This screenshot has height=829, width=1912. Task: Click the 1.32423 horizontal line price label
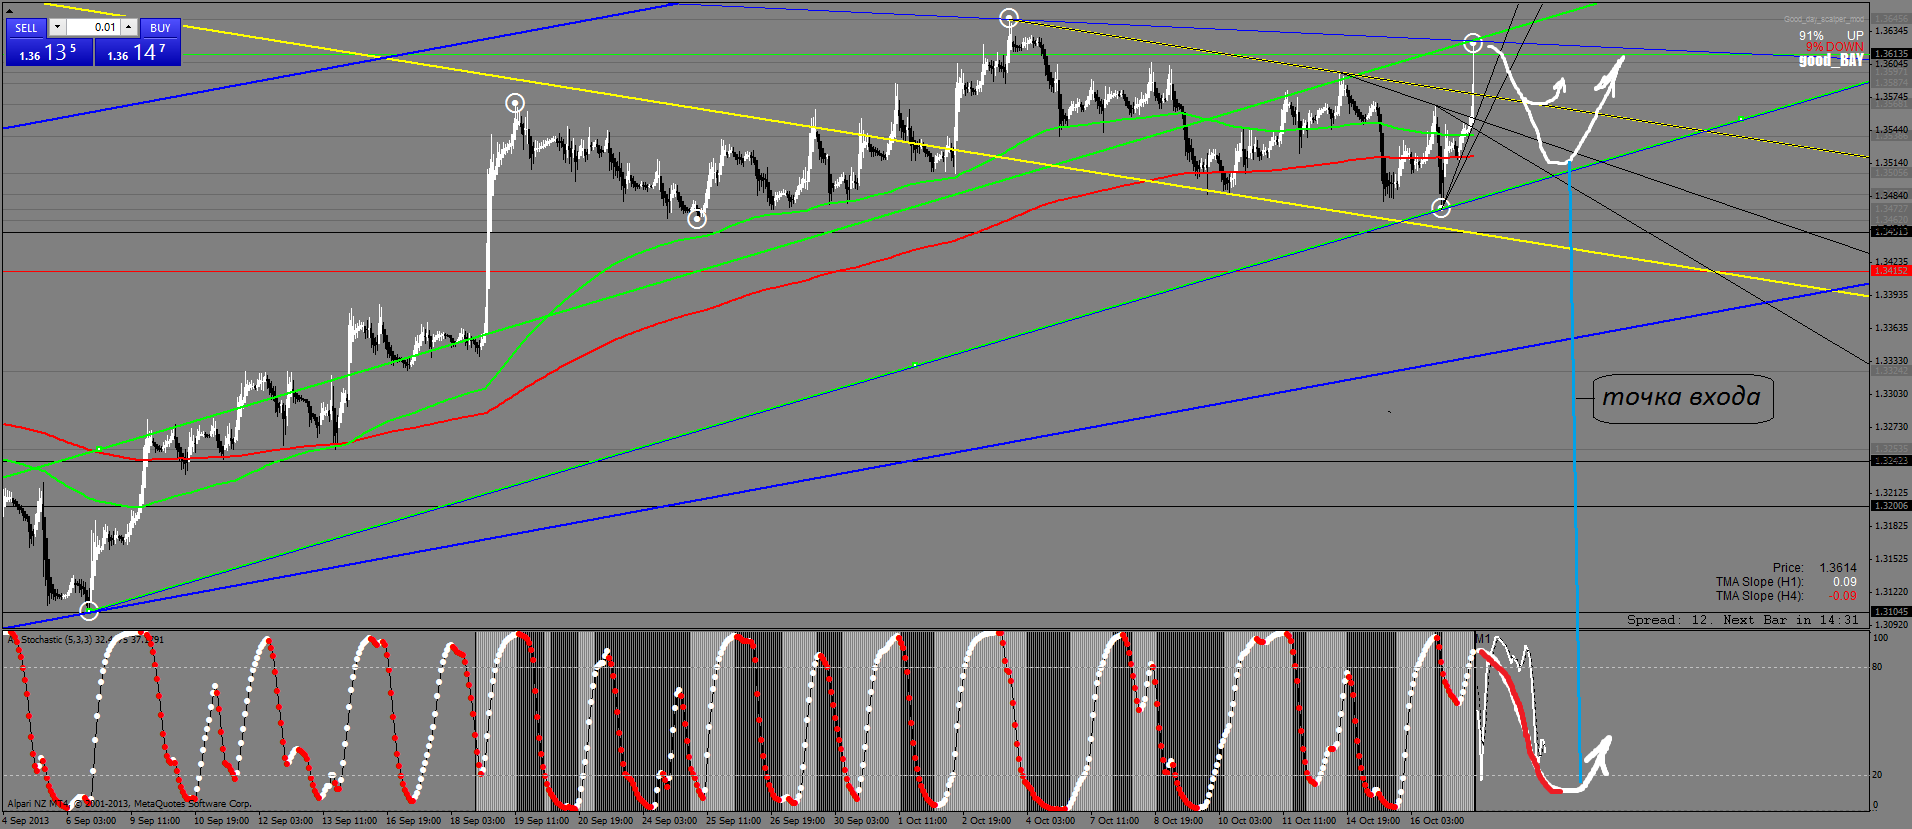(1891, 461)
